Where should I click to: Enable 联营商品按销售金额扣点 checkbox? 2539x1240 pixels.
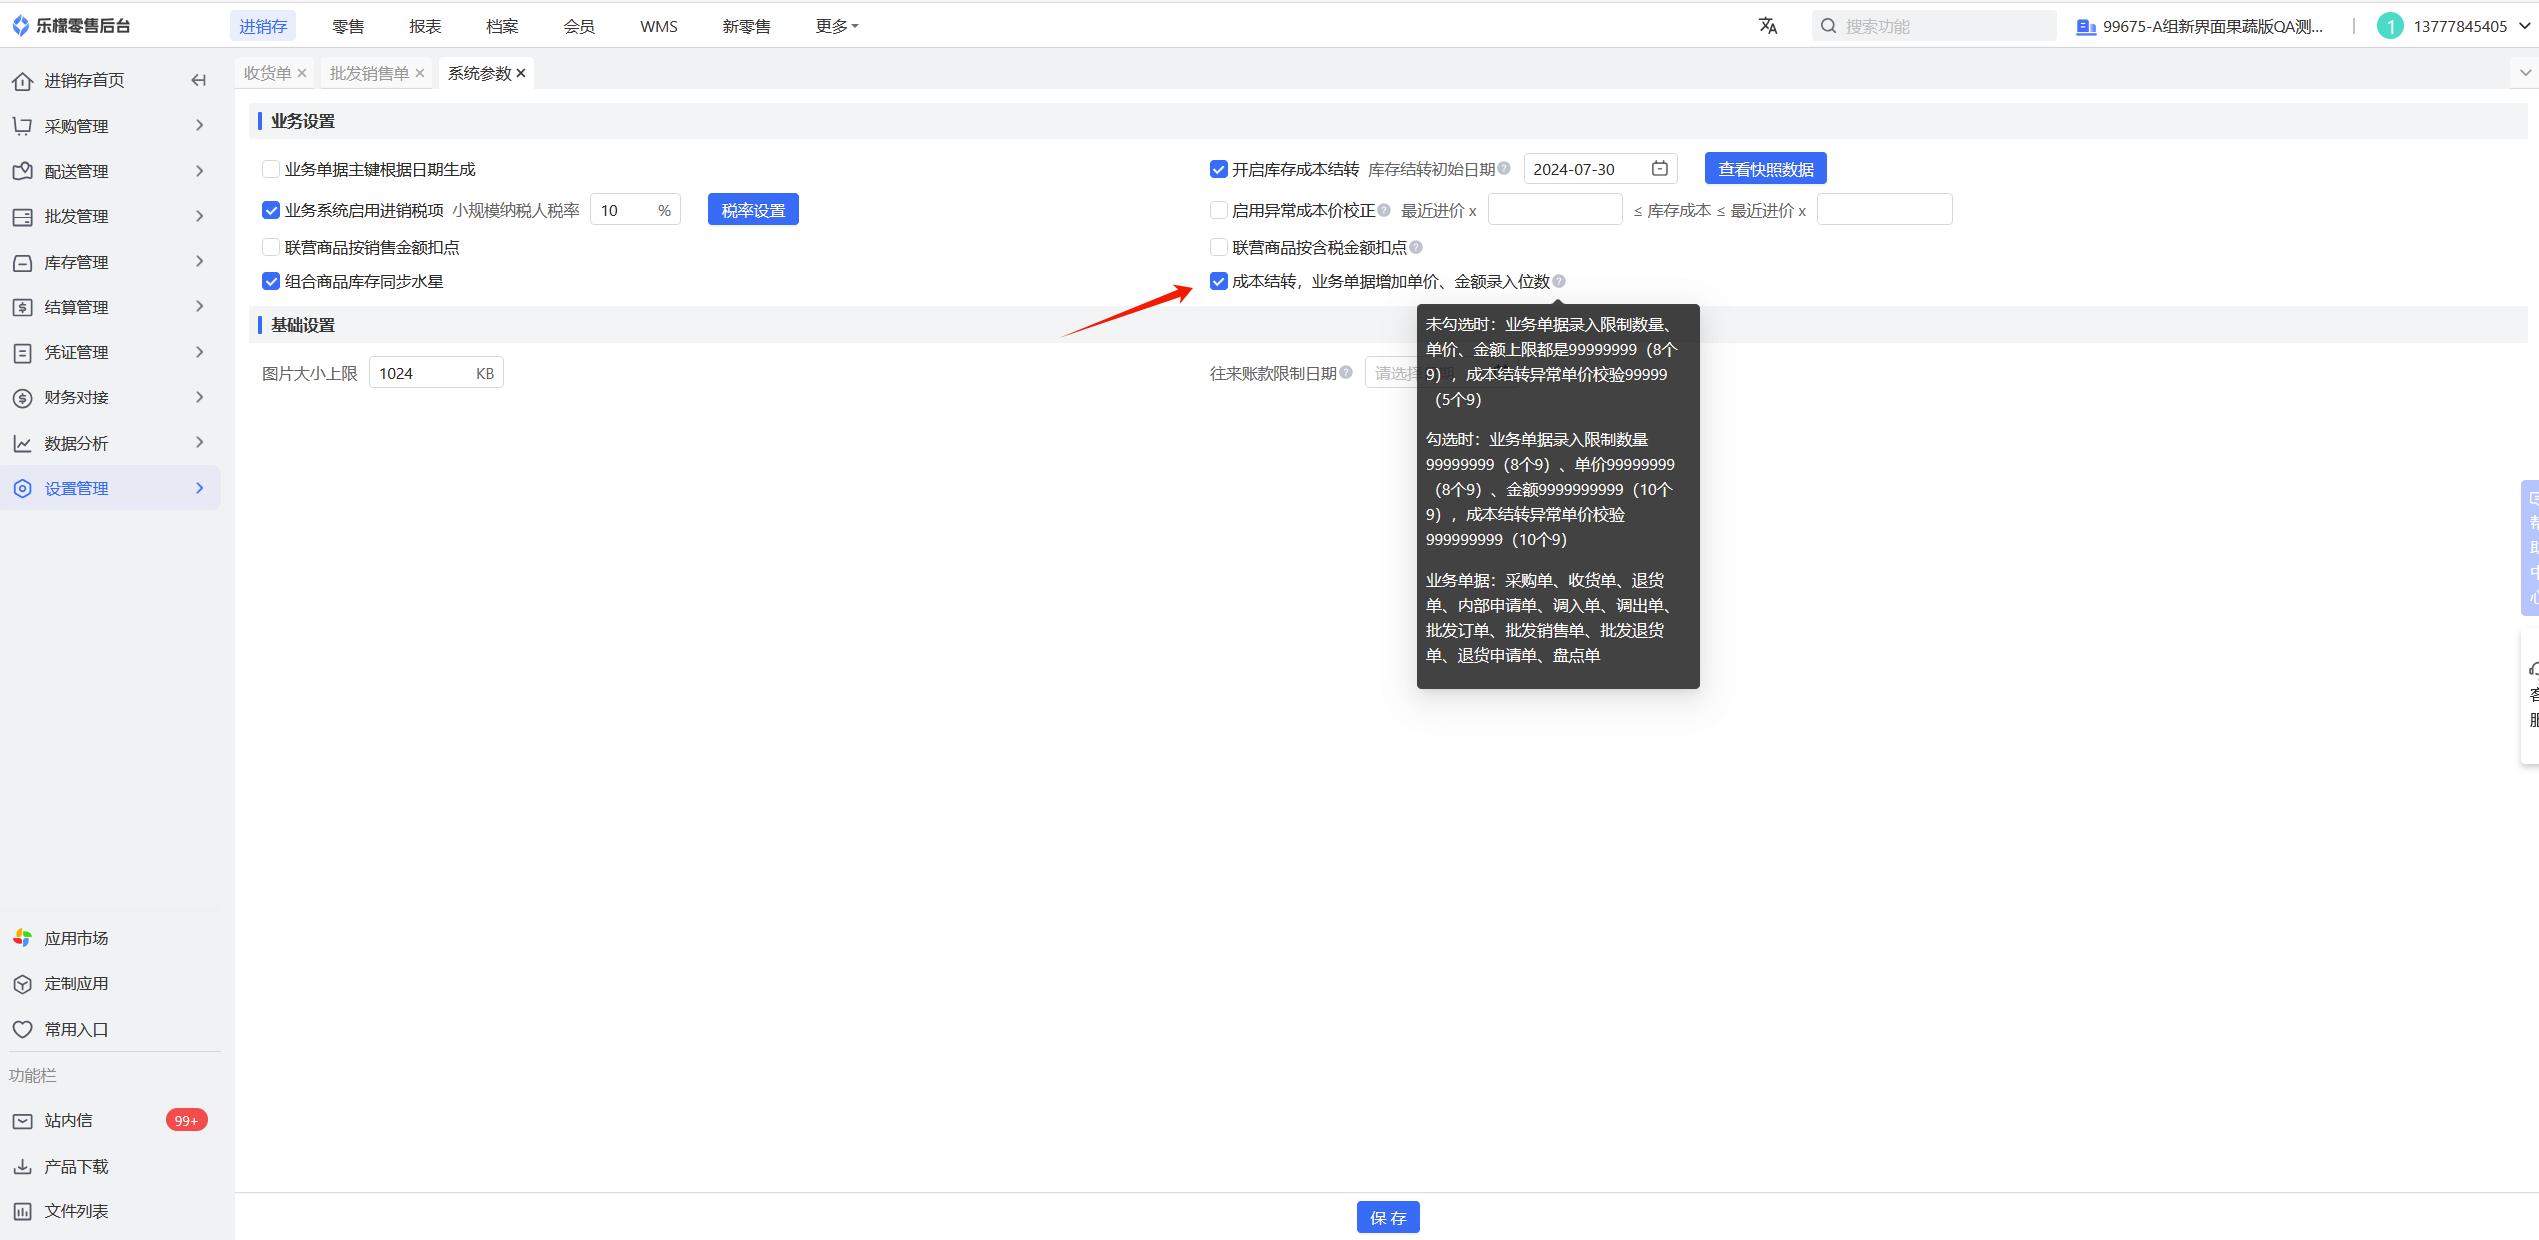pyautogui.click(x=270, y=247)
